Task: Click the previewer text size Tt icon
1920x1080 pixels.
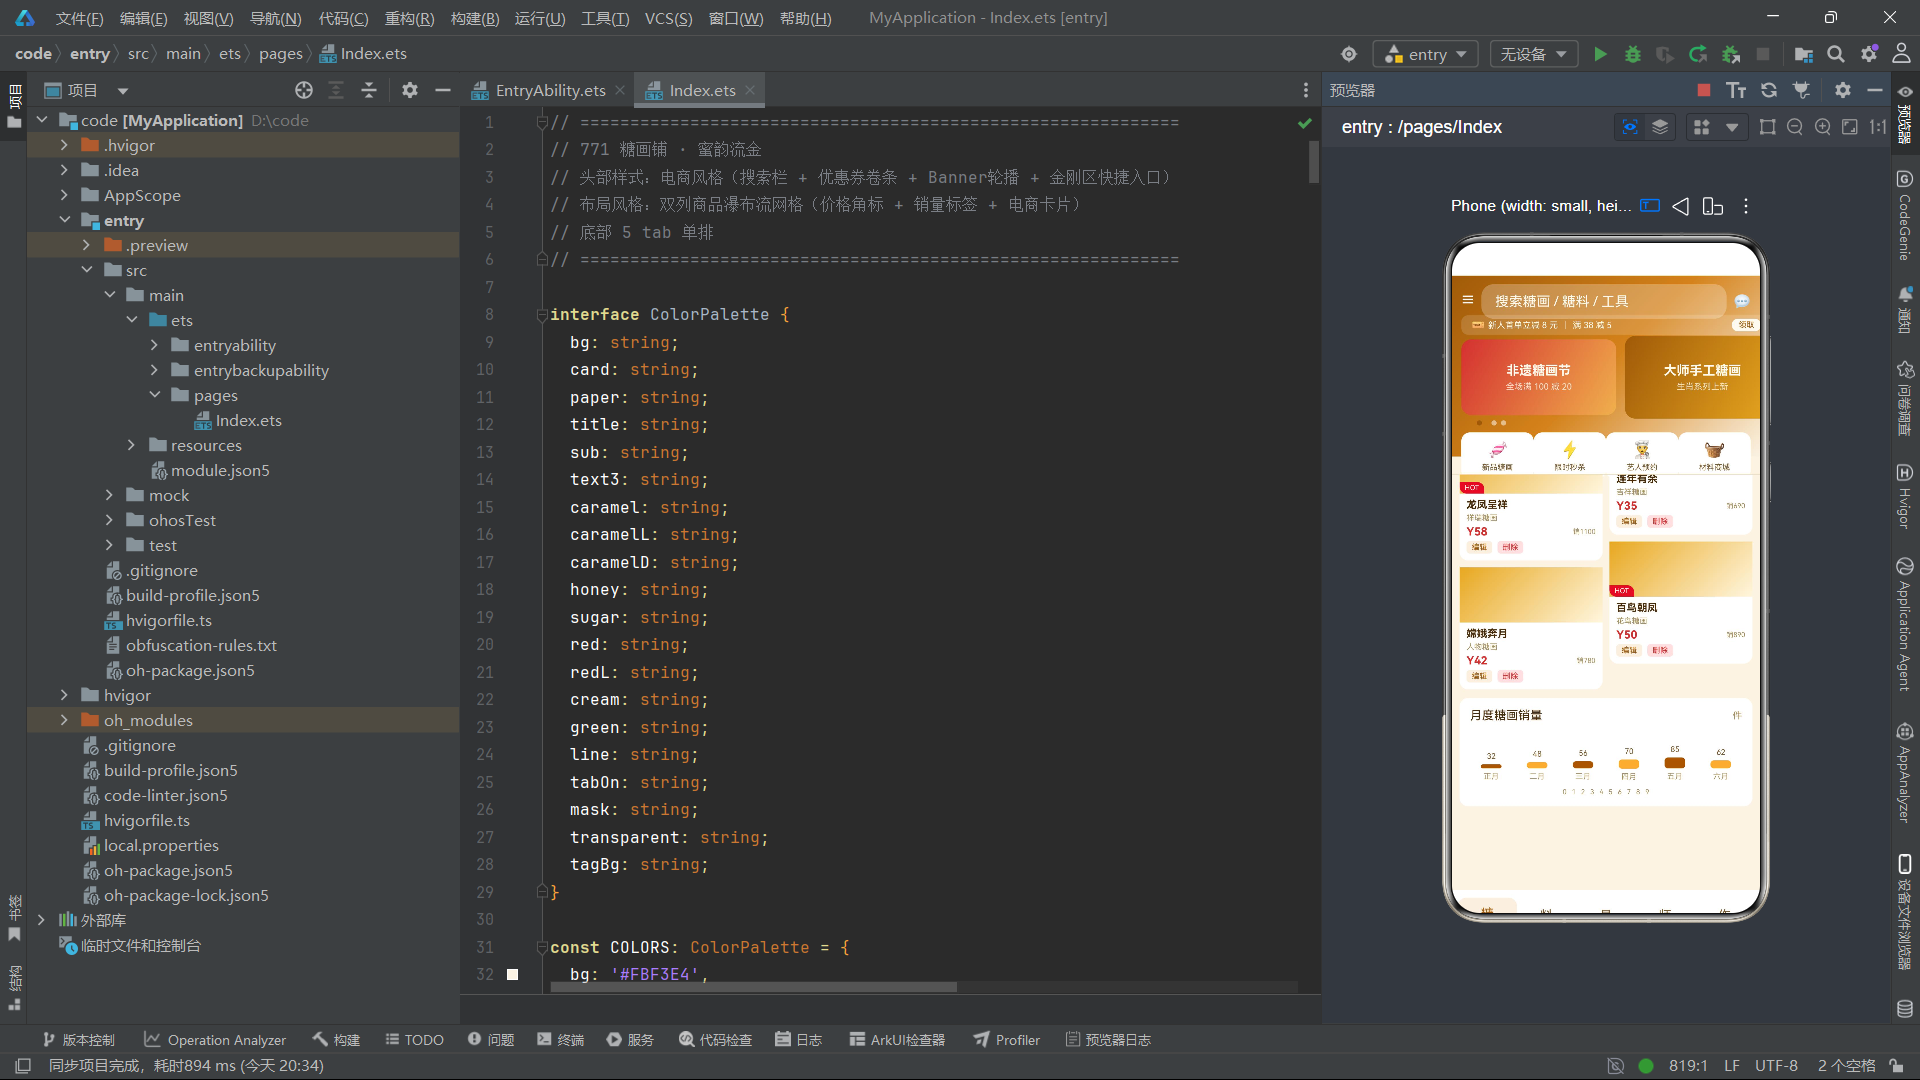Action: [x=1736, y=90]
